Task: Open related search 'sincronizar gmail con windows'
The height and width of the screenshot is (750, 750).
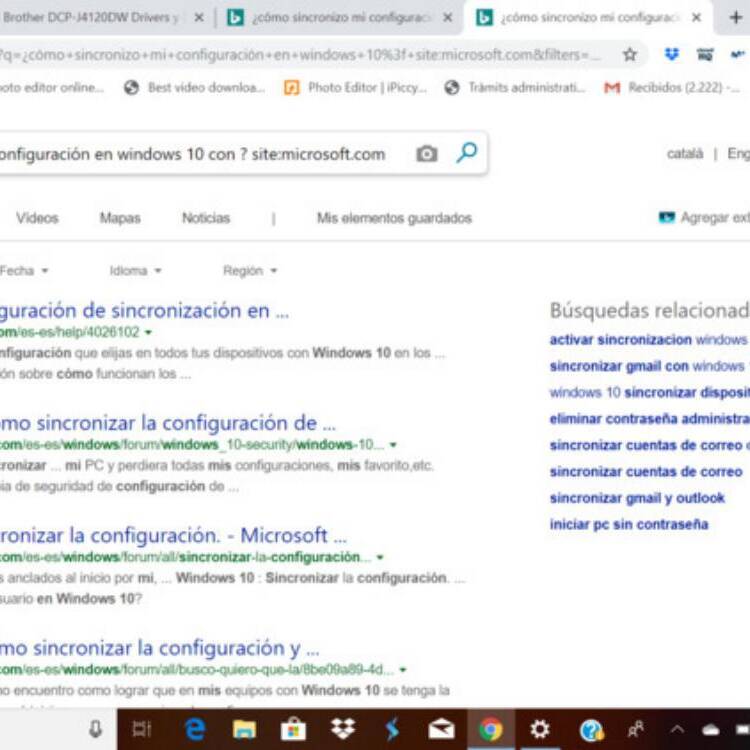Action: tap(649, 366)
